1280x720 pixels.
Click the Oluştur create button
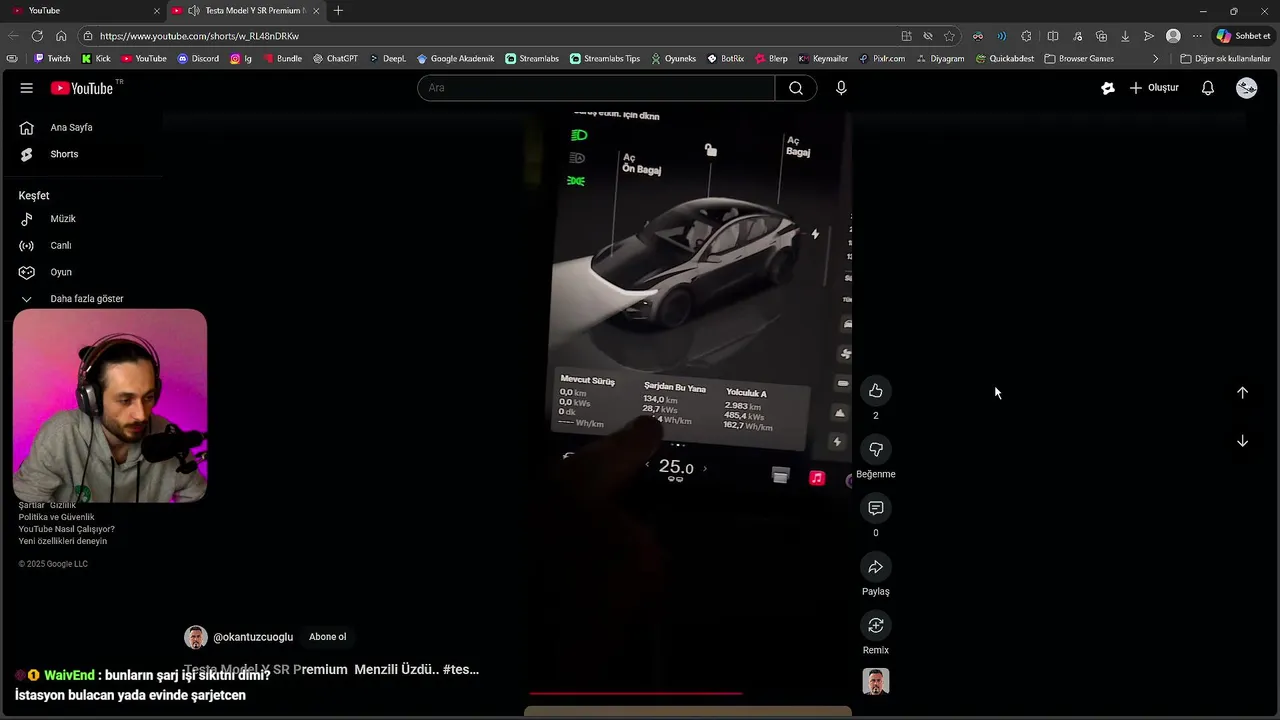click(x=1154, y=88)
